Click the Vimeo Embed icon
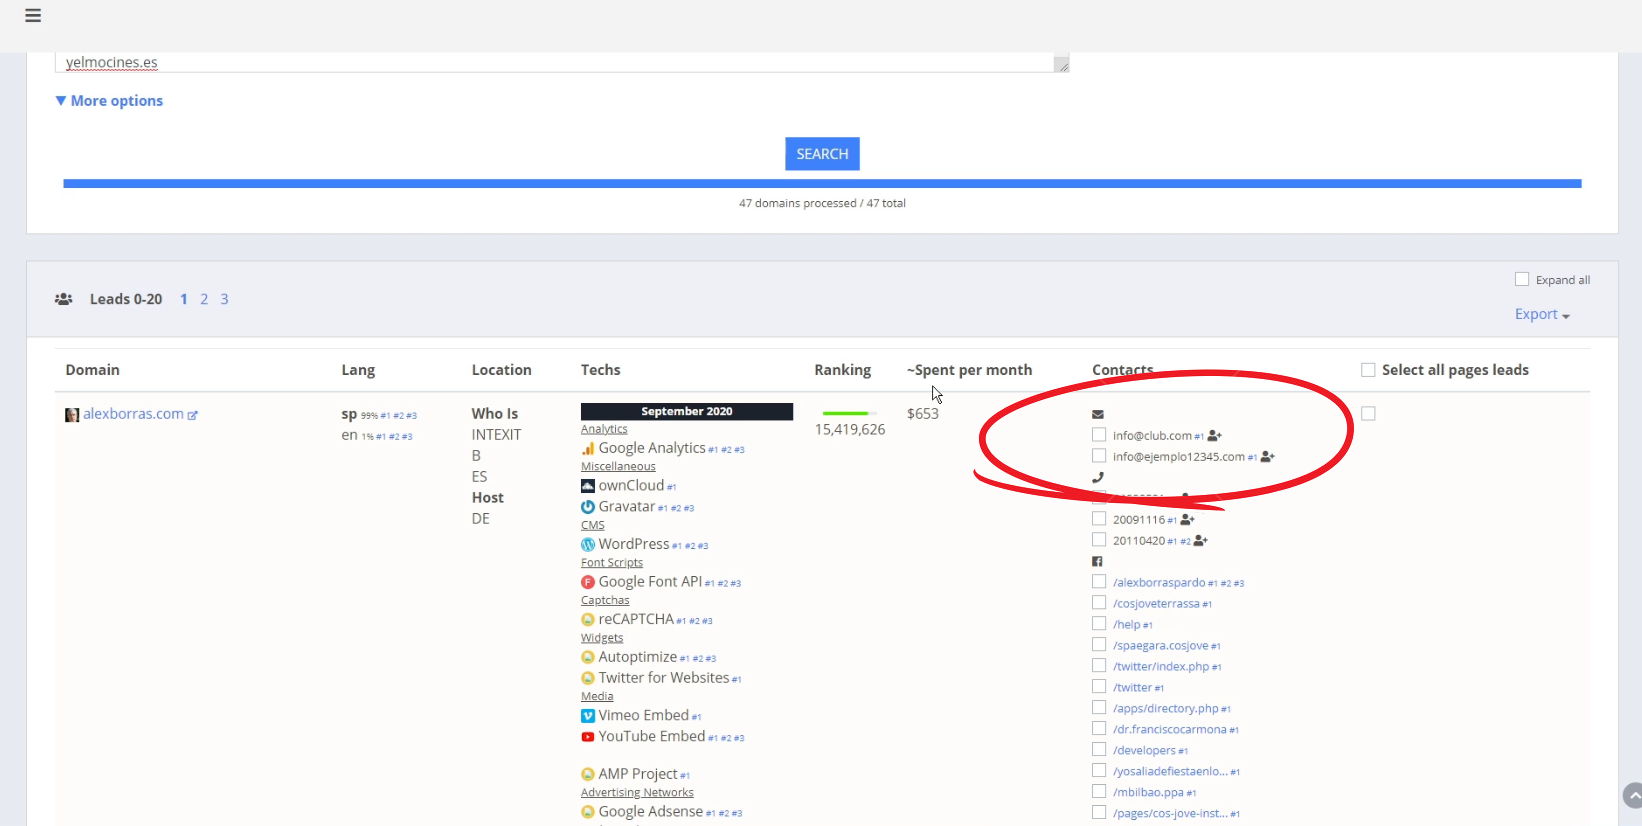 pos(588,716)
